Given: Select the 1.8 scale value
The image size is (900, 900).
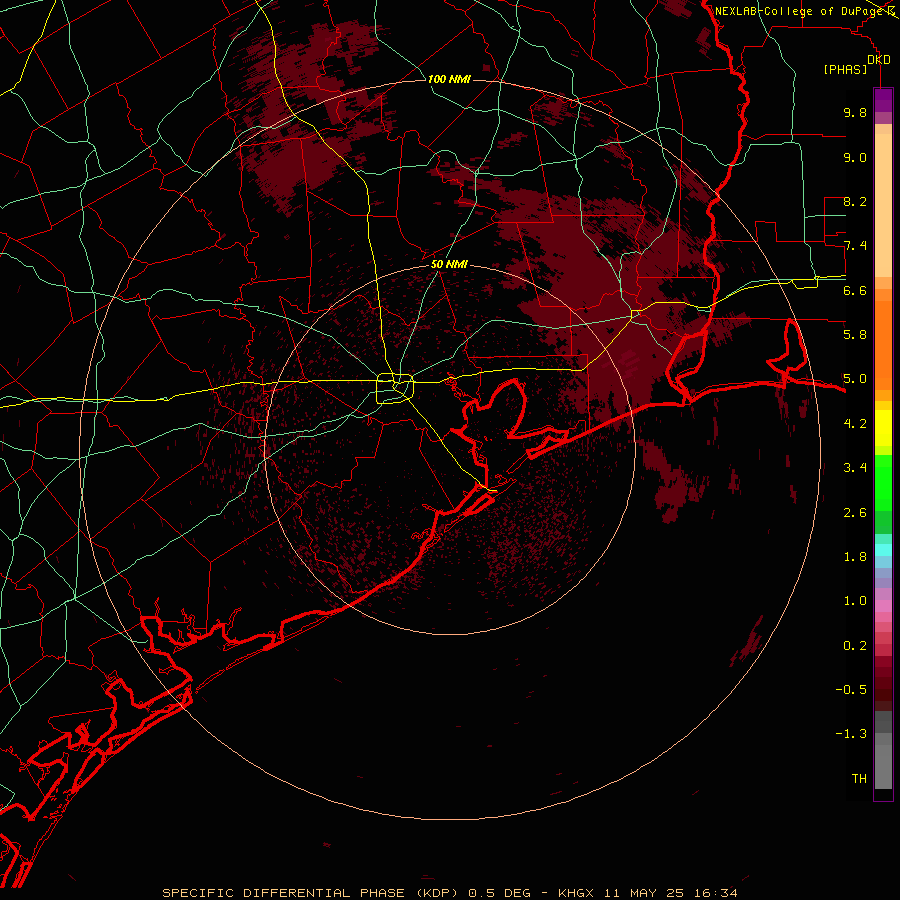Looking at the screenshot, I should pos(855,557).
